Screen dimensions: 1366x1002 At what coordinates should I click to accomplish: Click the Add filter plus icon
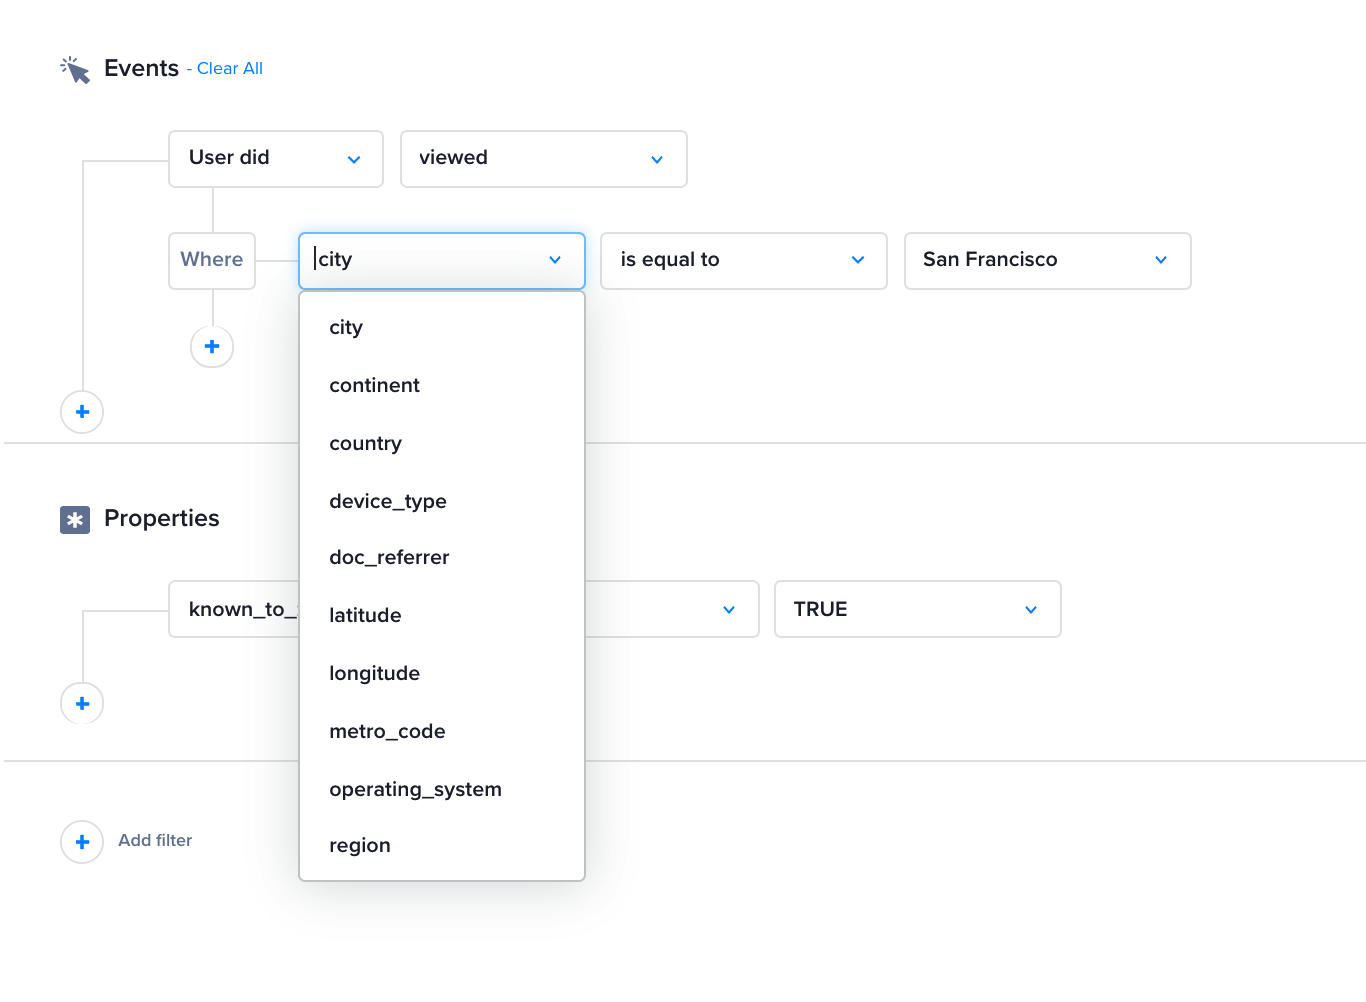(x=82, y=842)
